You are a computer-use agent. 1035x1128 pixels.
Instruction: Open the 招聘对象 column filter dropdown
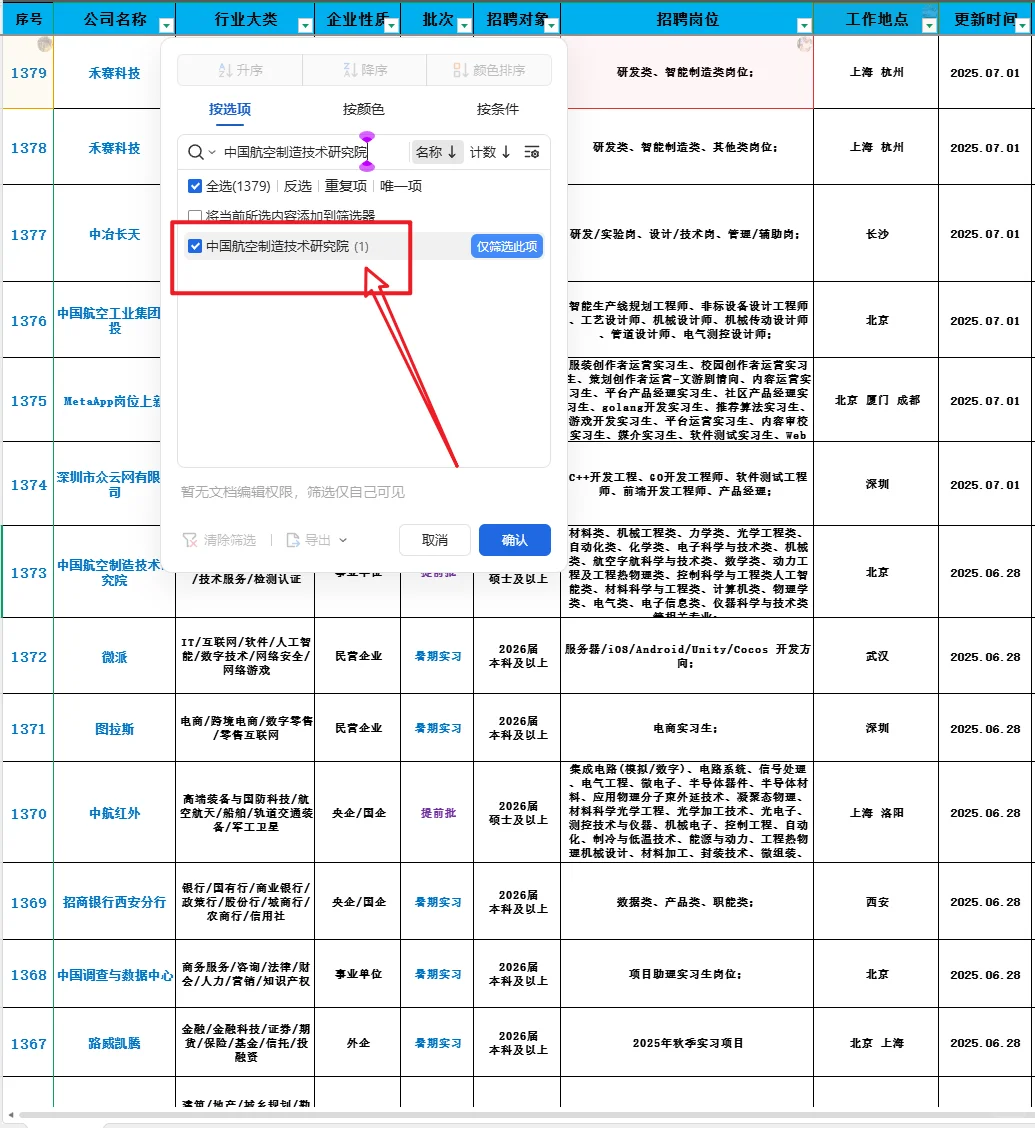pyautogui.click(x=551, y=26)
